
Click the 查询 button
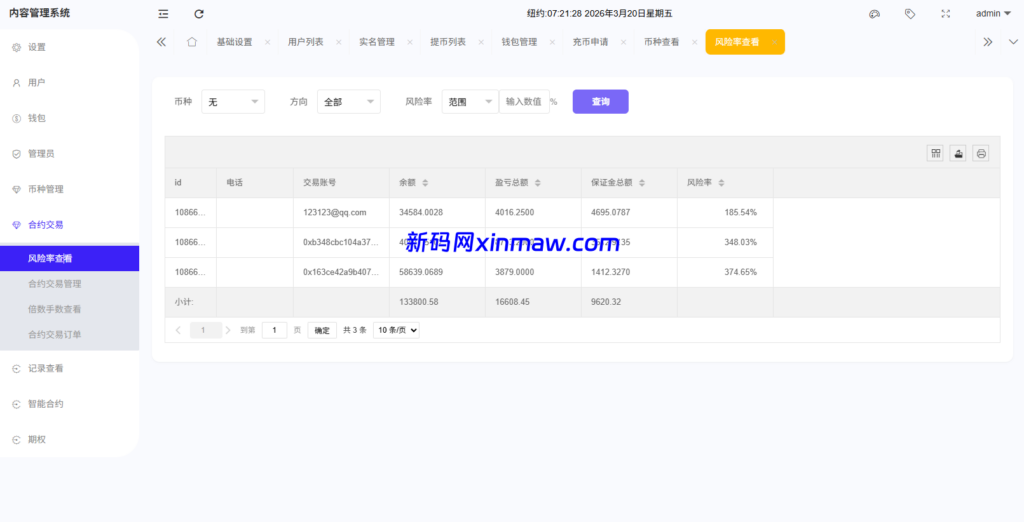coord(601,102)
